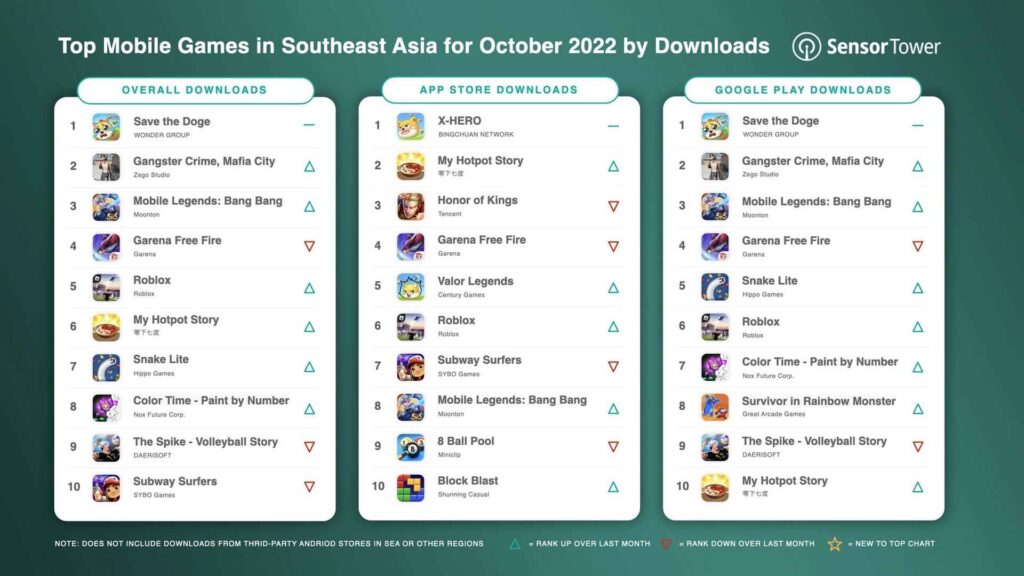Click Mobile Legends icon in Overall Downloads
Screen dimensions: 1024x576
click(x=106, y=206)
